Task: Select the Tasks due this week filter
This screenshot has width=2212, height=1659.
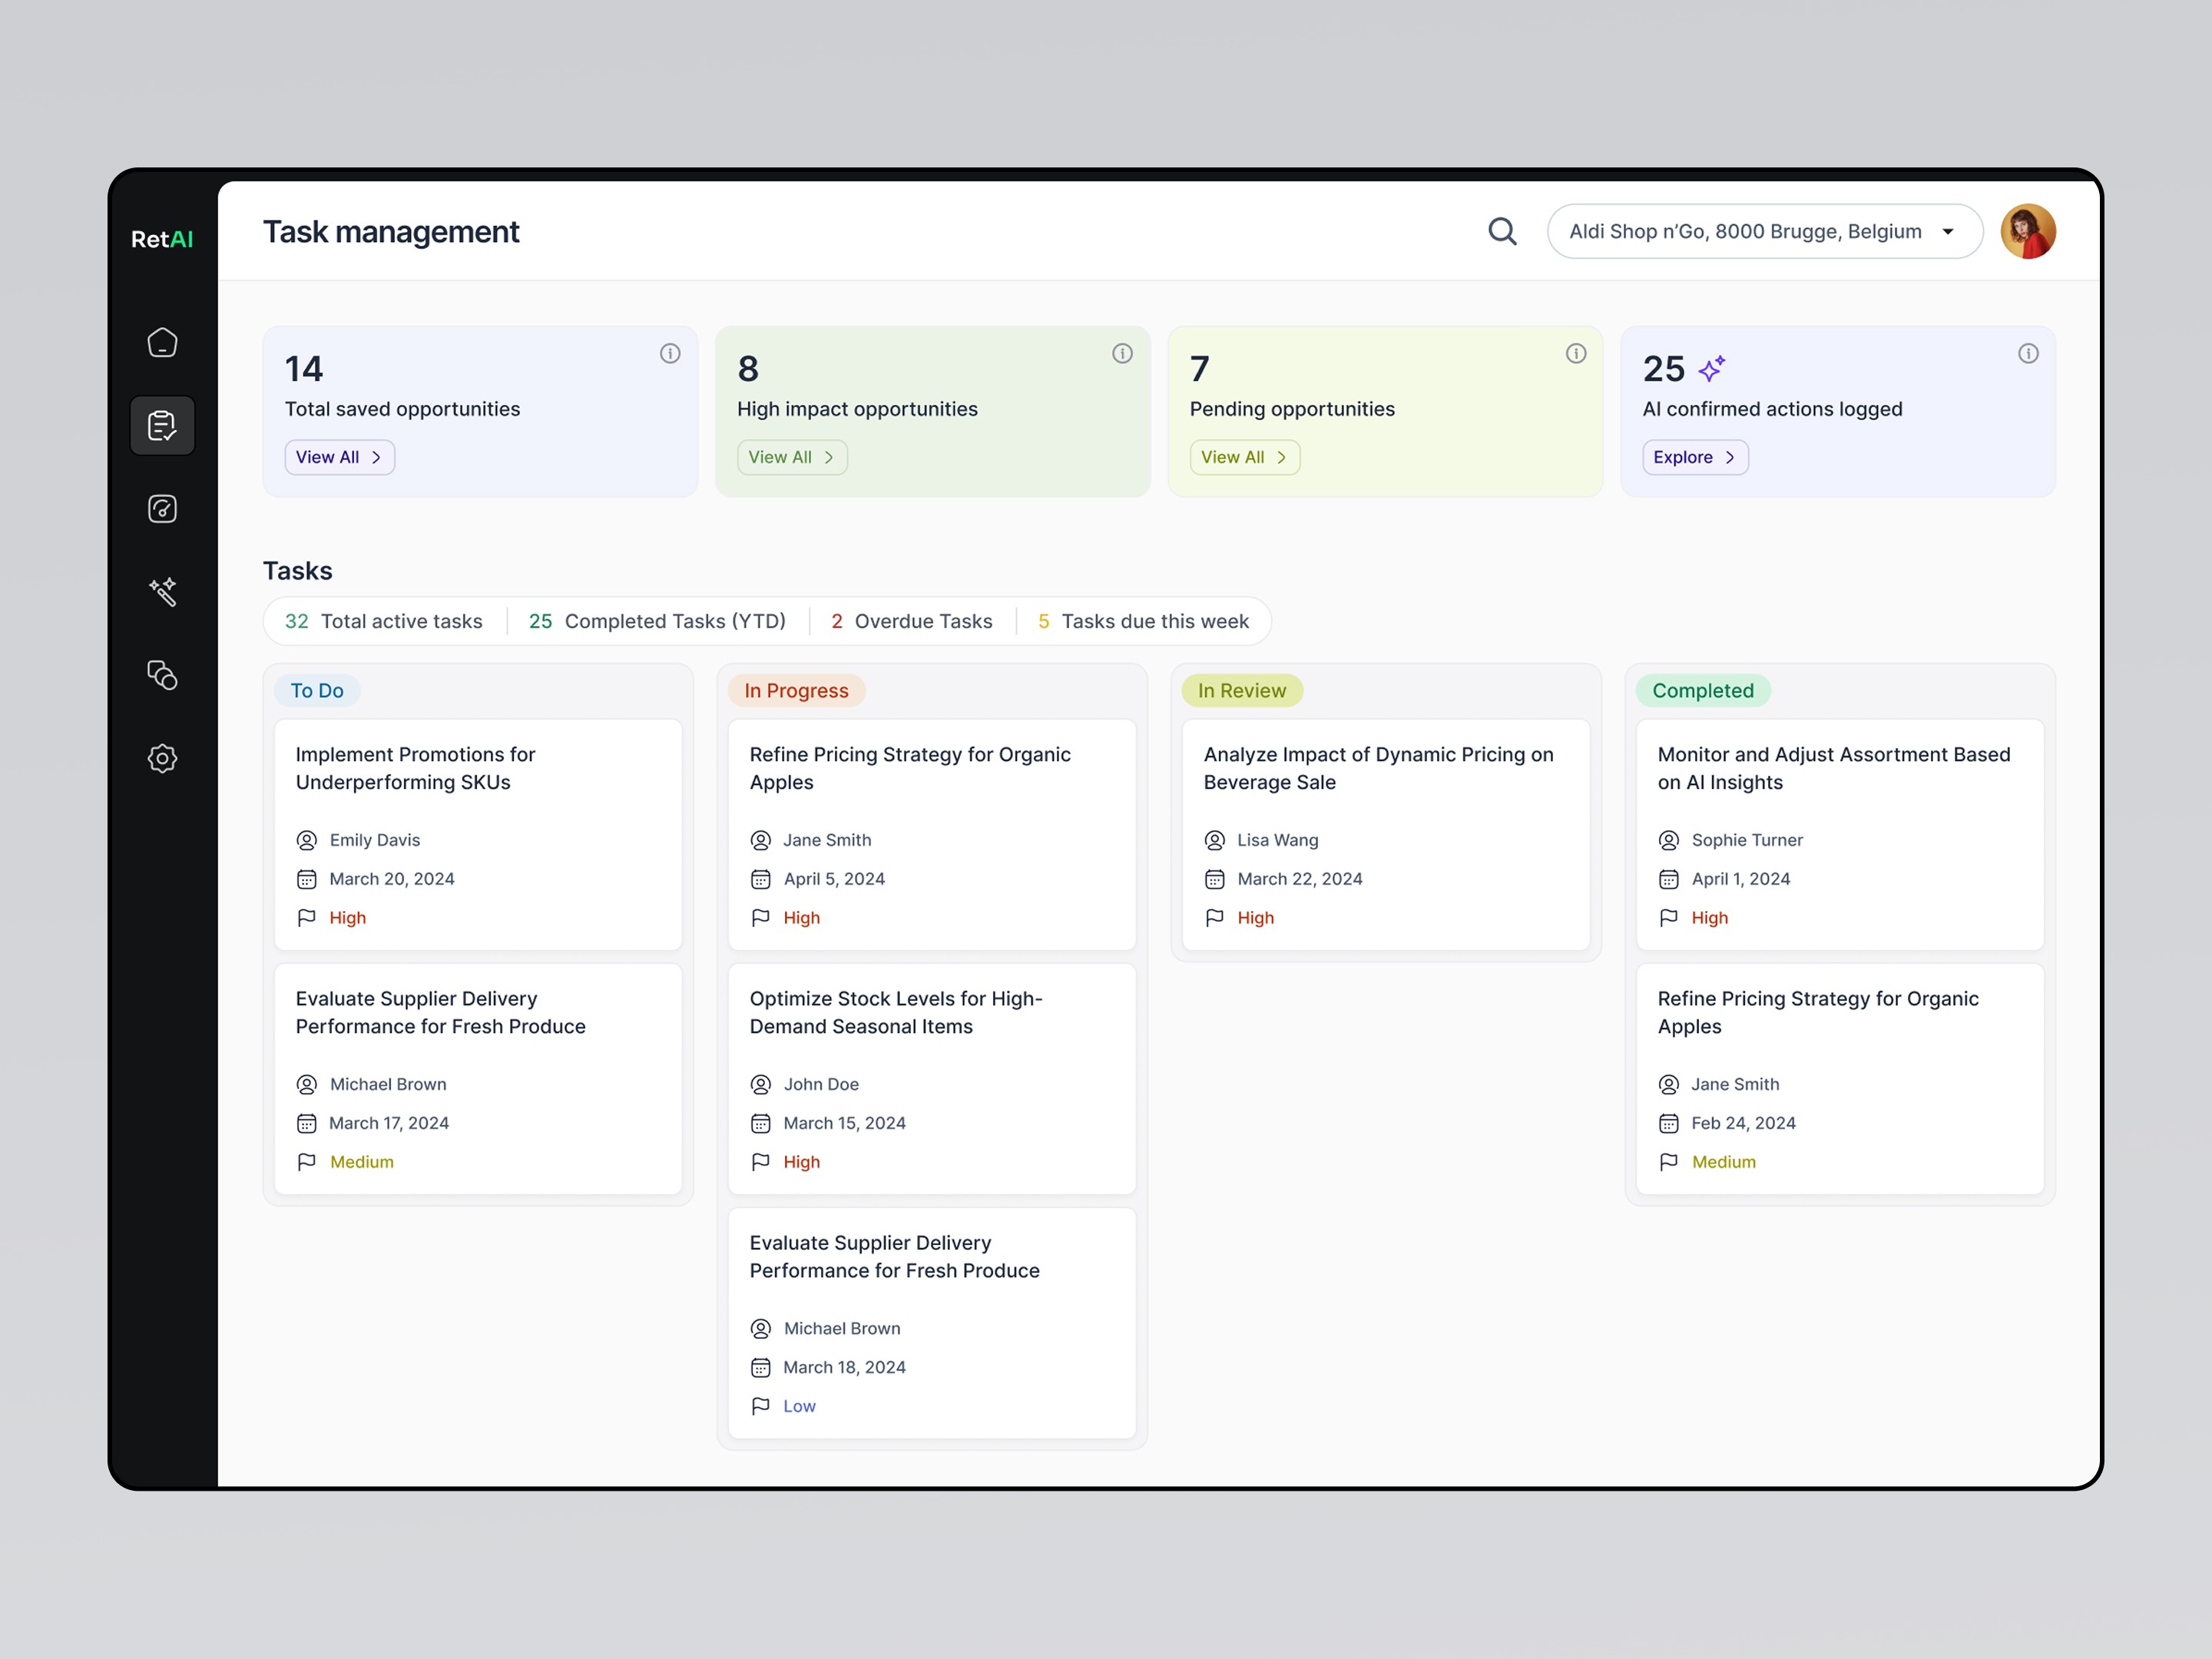Action: [1143, 621]
